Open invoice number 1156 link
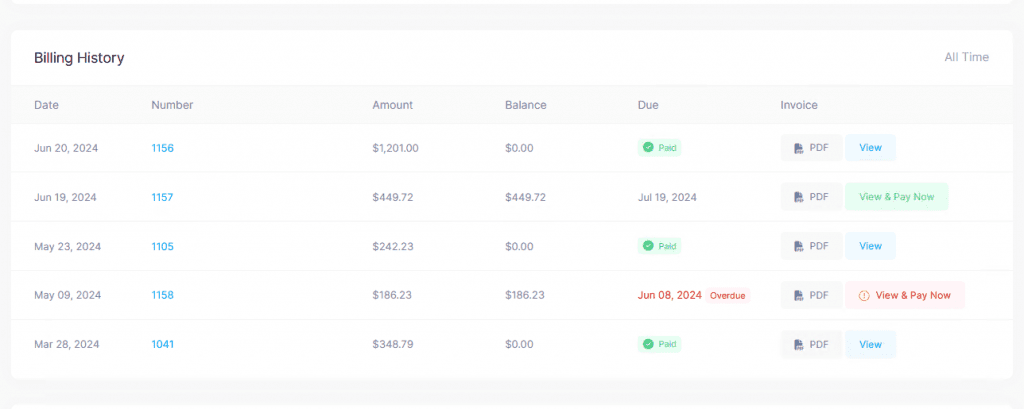The image size is (1024, 409). coord(162,148)
